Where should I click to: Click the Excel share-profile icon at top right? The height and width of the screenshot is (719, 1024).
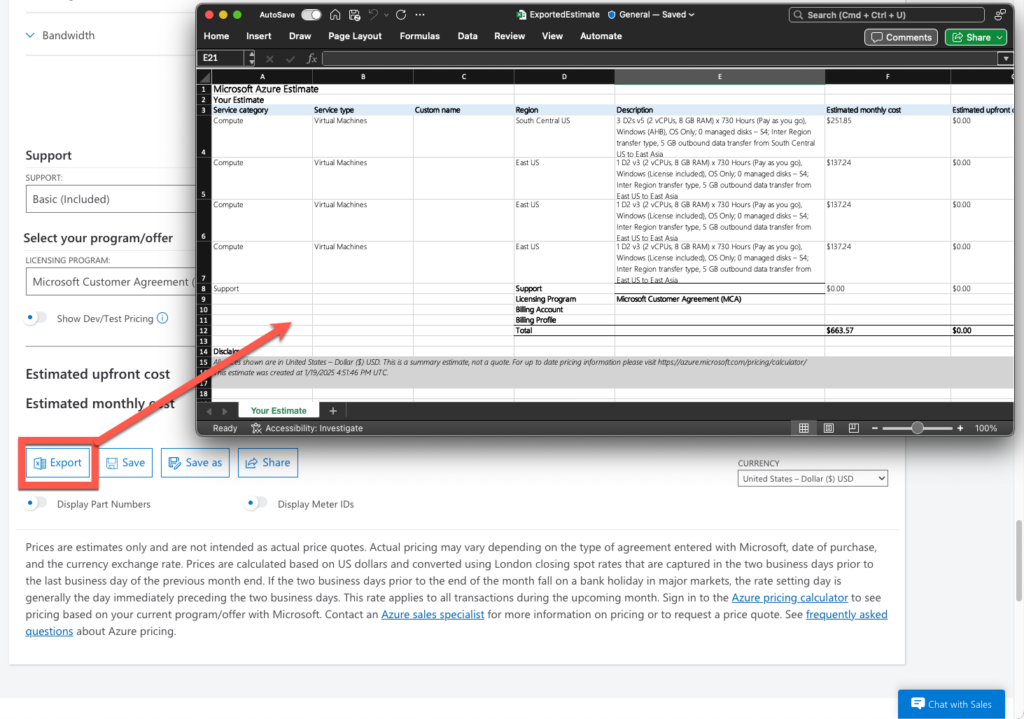tap(1000, 14)
